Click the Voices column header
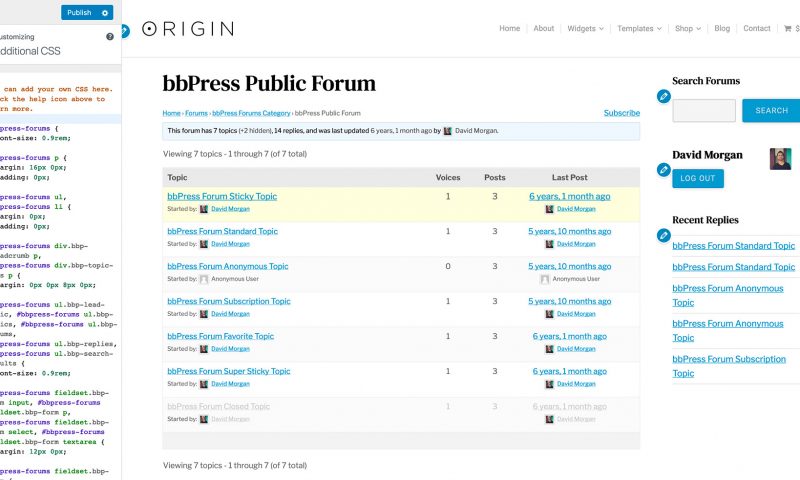The image size is (800, 480). pos(447,178)
